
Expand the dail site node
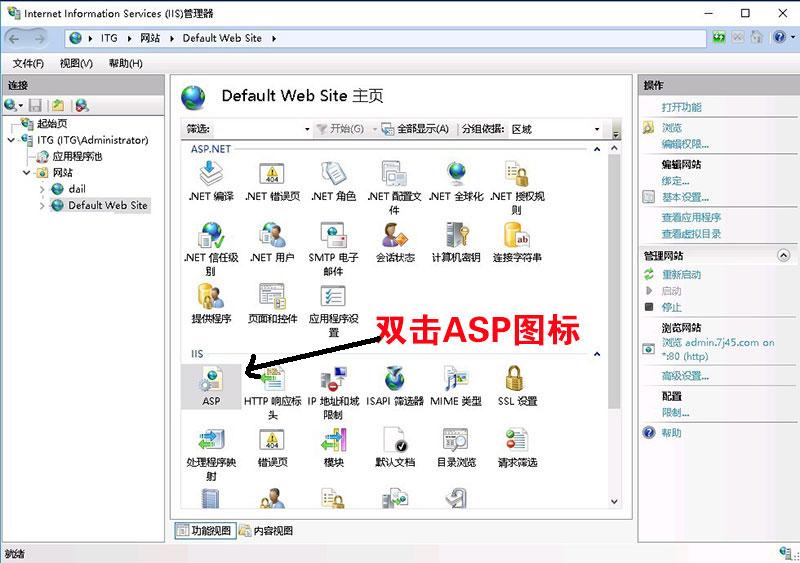[42, 189]
